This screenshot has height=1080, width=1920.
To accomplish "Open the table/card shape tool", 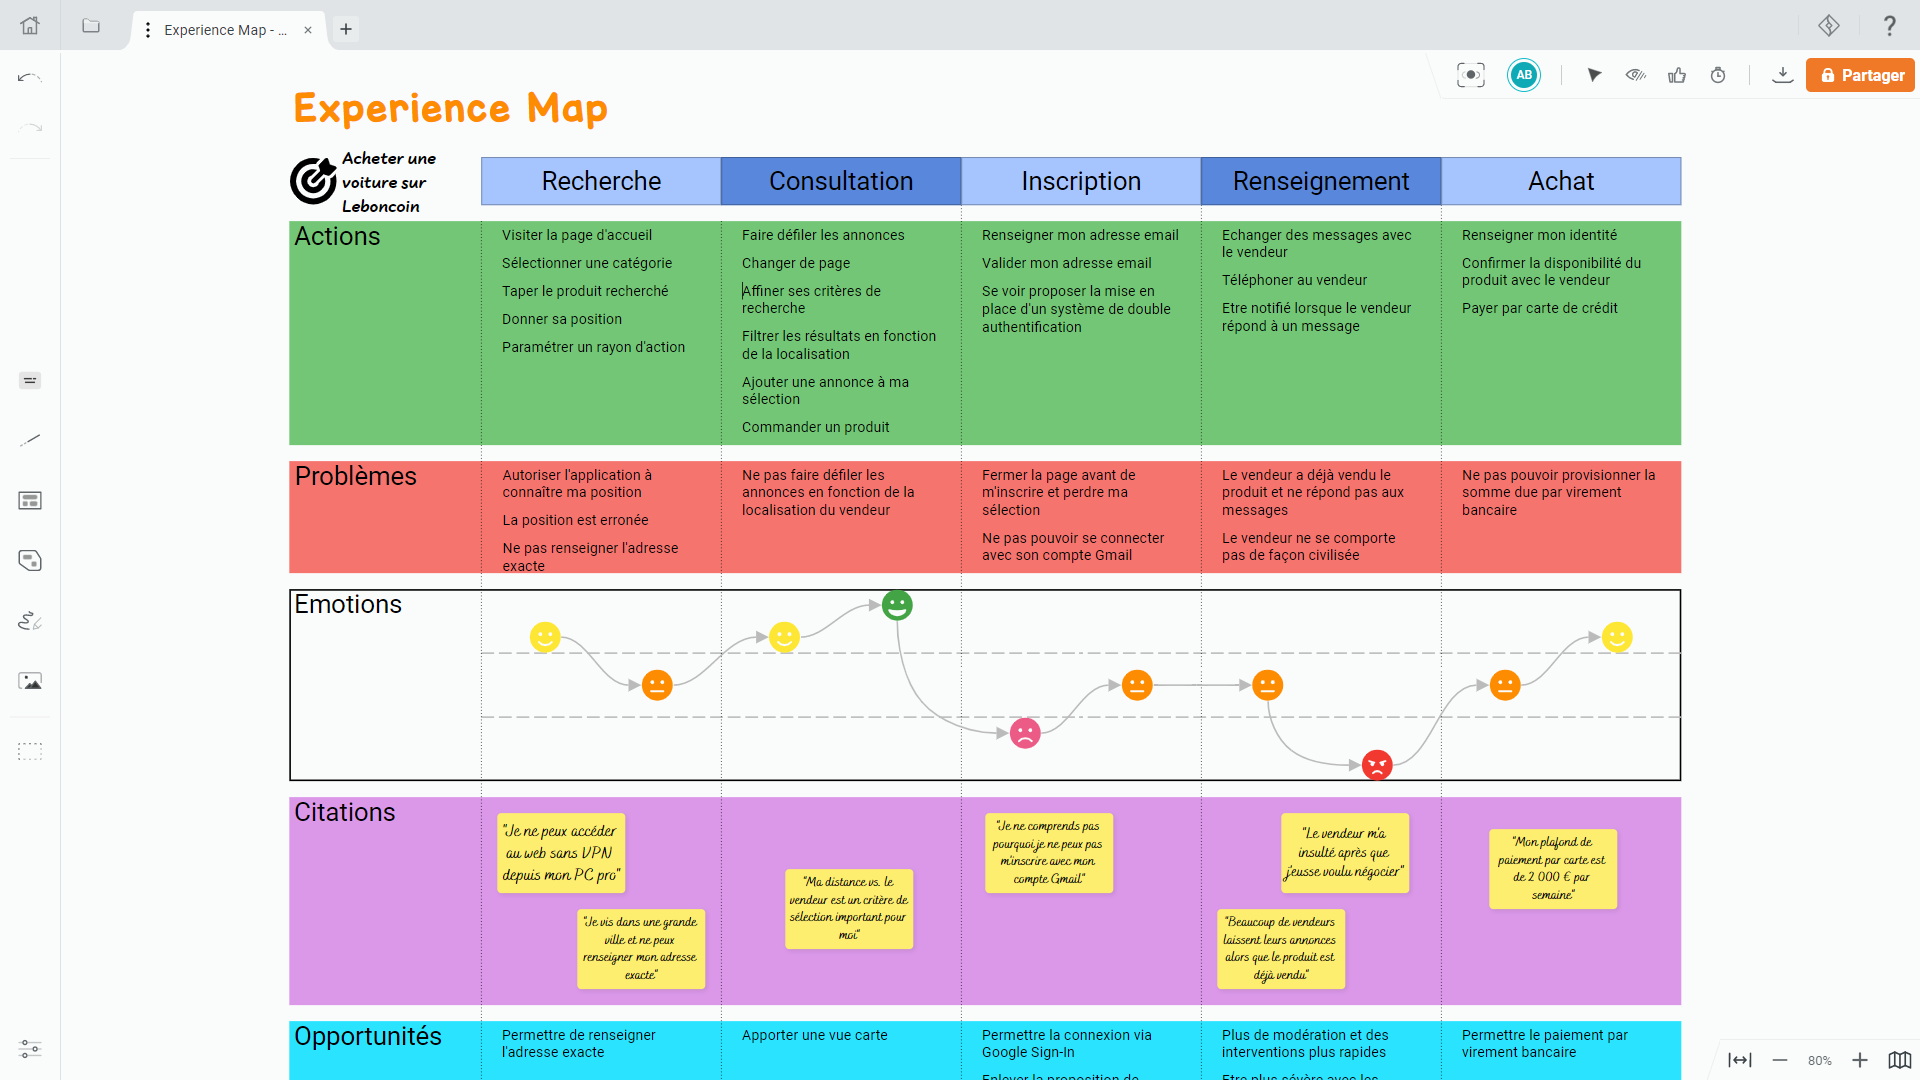I will click(30, 501).
